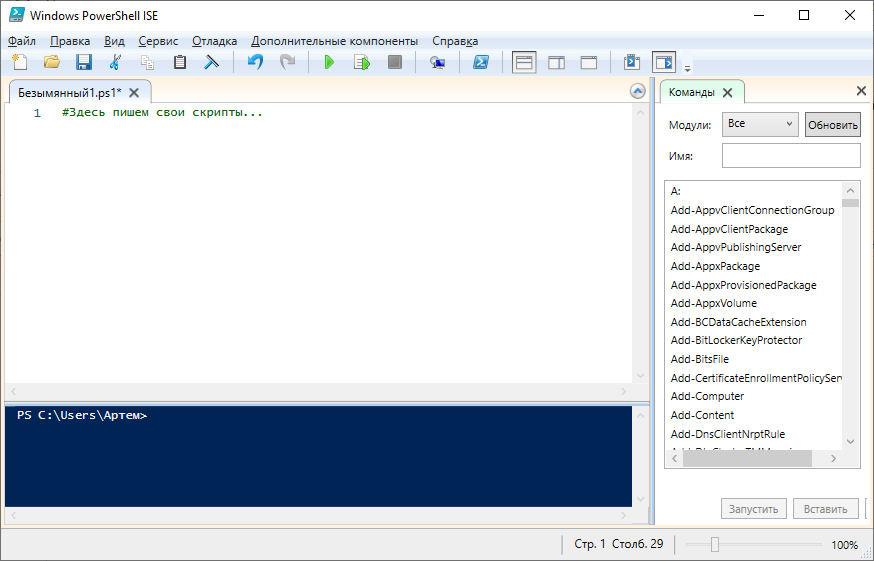Click the Запустить button
874x561 pixels.
coord(754,509)
